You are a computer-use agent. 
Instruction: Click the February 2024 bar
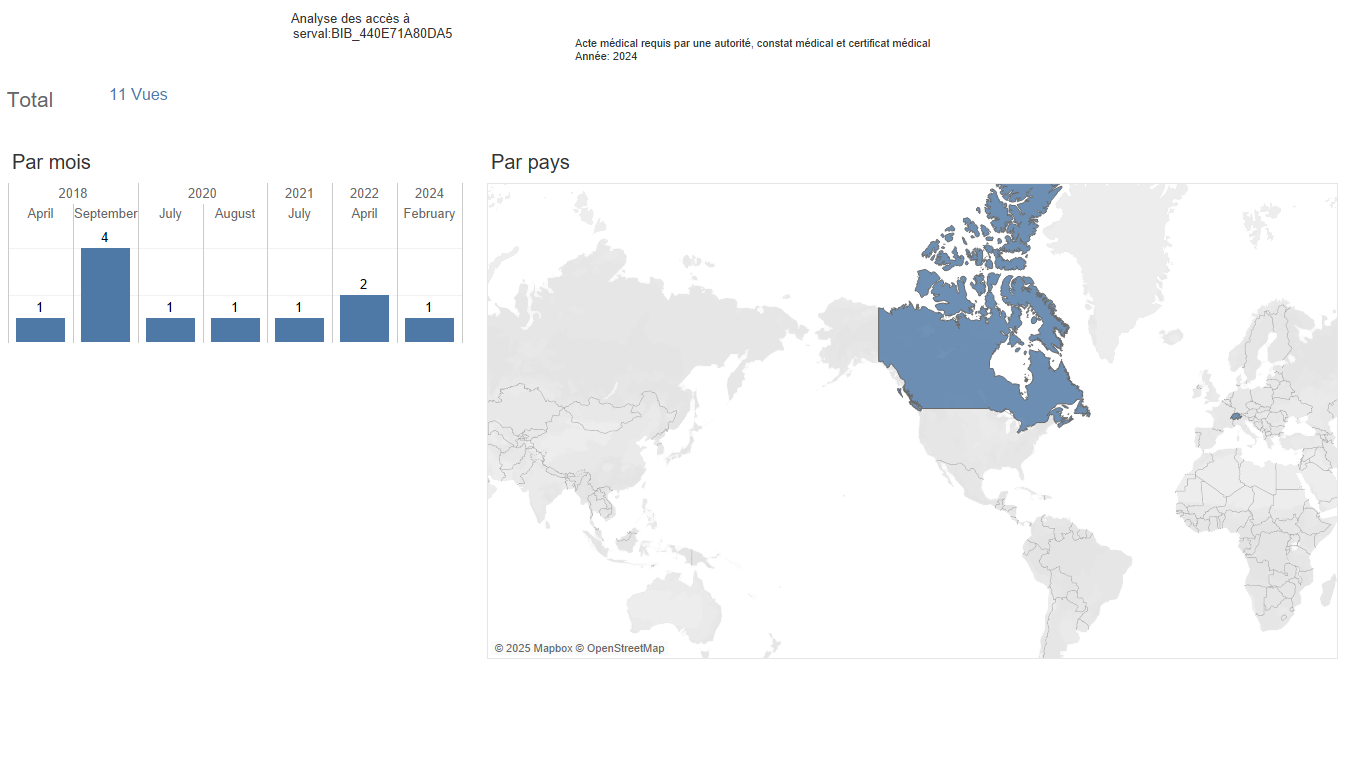point(429,330)
